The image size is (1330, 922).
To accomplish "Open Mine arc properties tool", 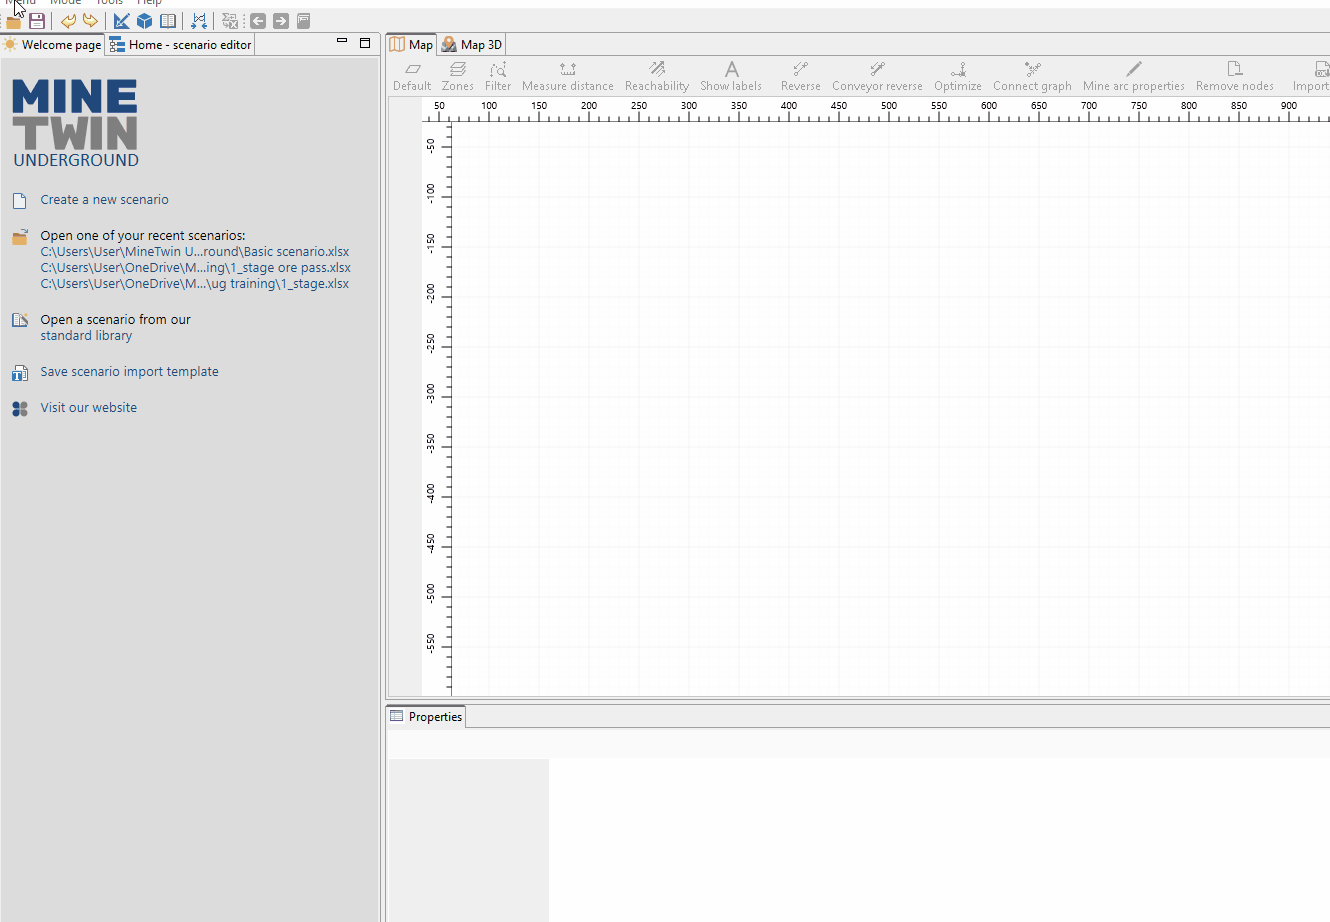I will pyautogui.click(x=1134, y=76).
